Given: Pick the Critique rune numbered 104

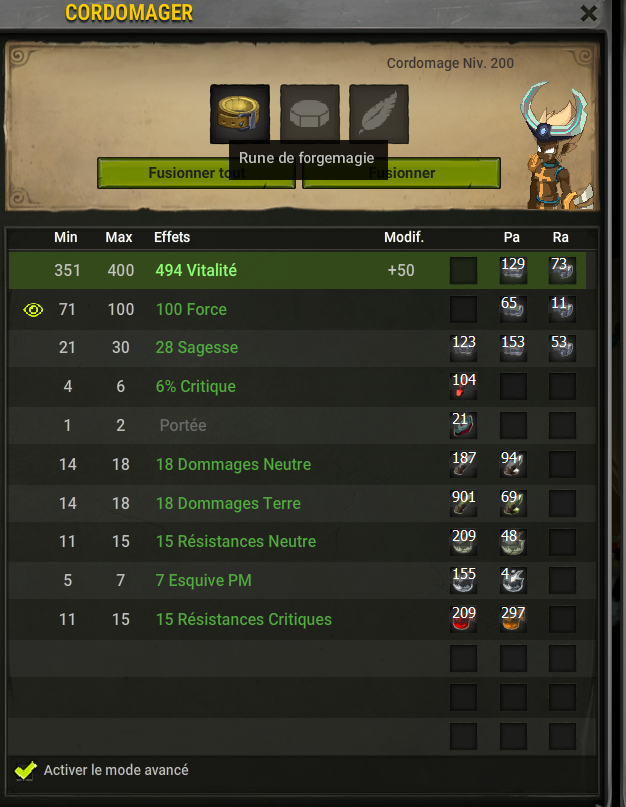Looking at the screenshot, I should tap(463, 387).
